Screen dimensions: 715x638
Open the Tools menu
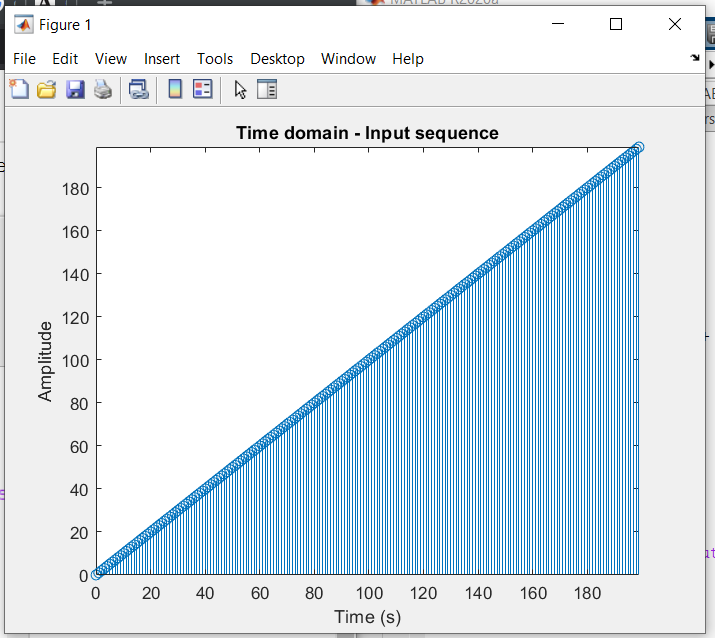coord(215,59)
